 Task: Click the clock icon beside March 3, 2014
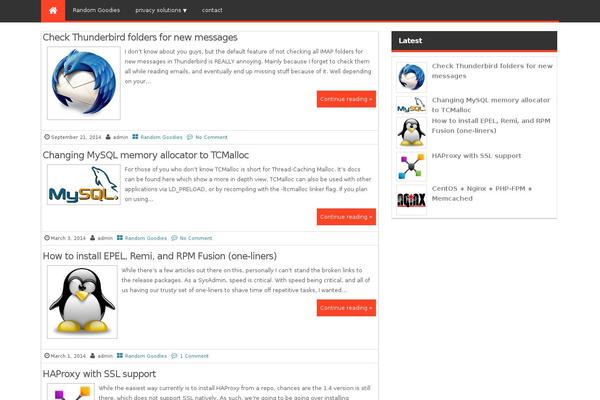coord(47,238)
